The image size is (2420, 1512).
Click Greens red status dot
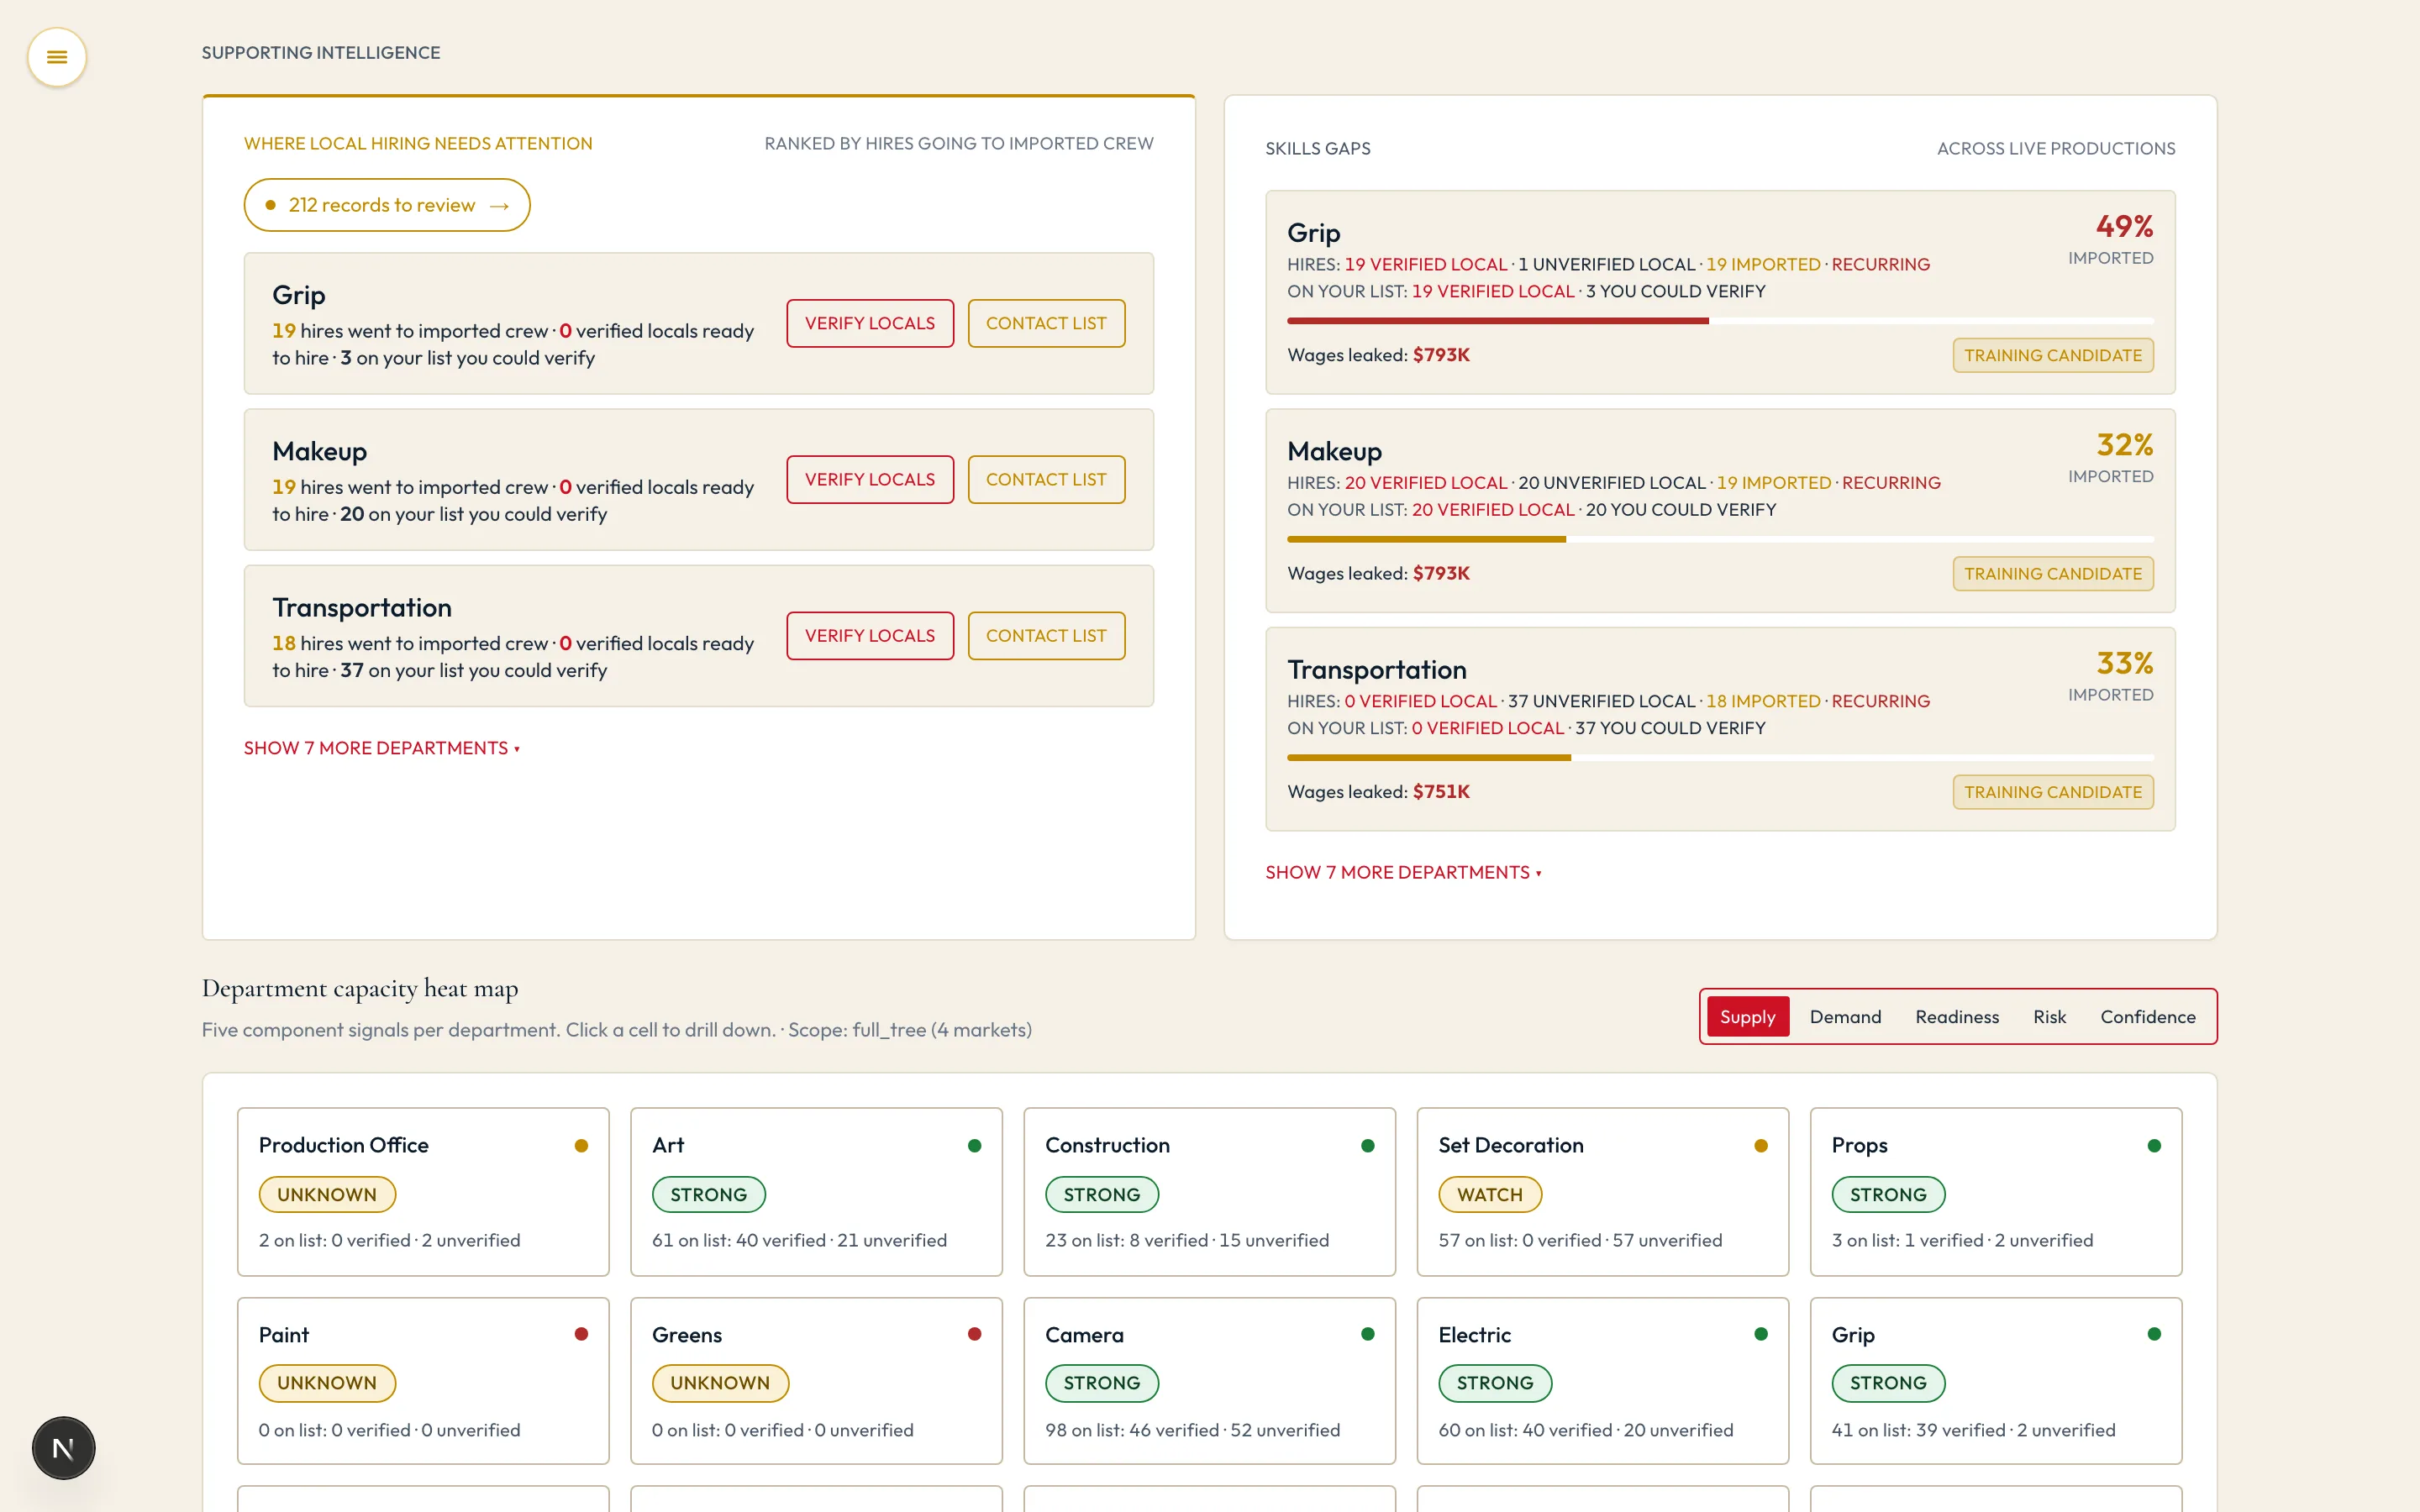pyautogui.click(x=974, y=1334)
